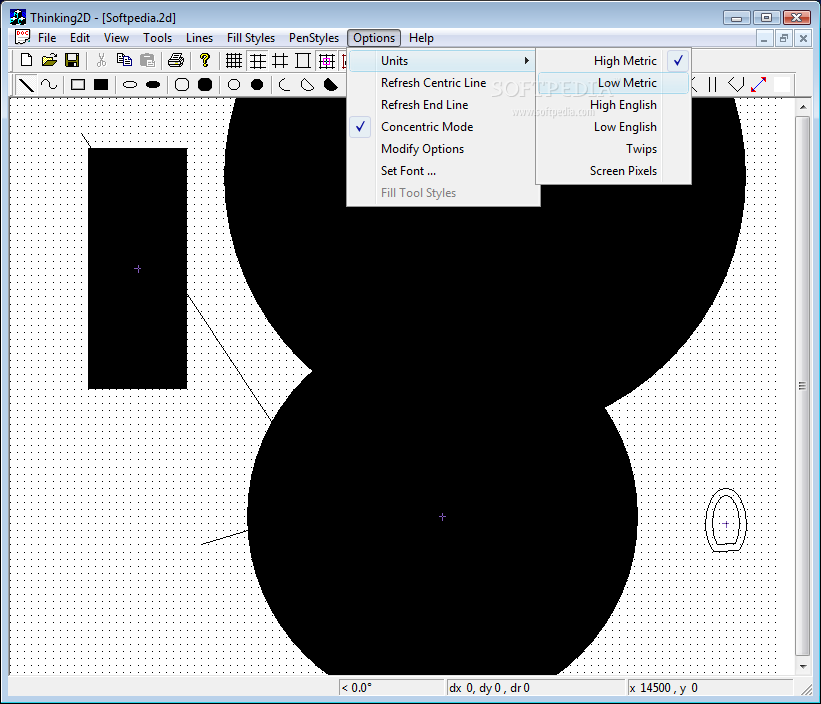This screenshot has height=704, width=821.
Task: Select the filled Circle tool
Action: (x=257, y=84)
